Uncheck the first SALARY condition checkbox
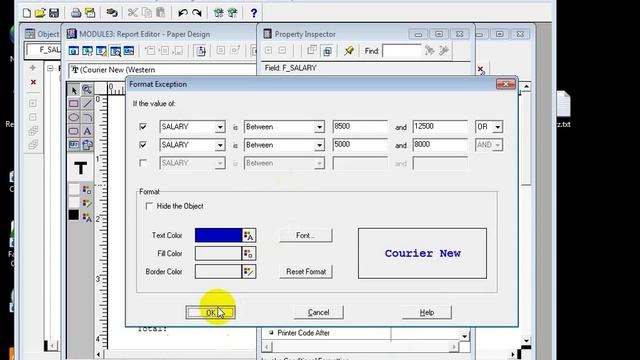Viewport: 640px width, 360px height. (x=143, y=127)
